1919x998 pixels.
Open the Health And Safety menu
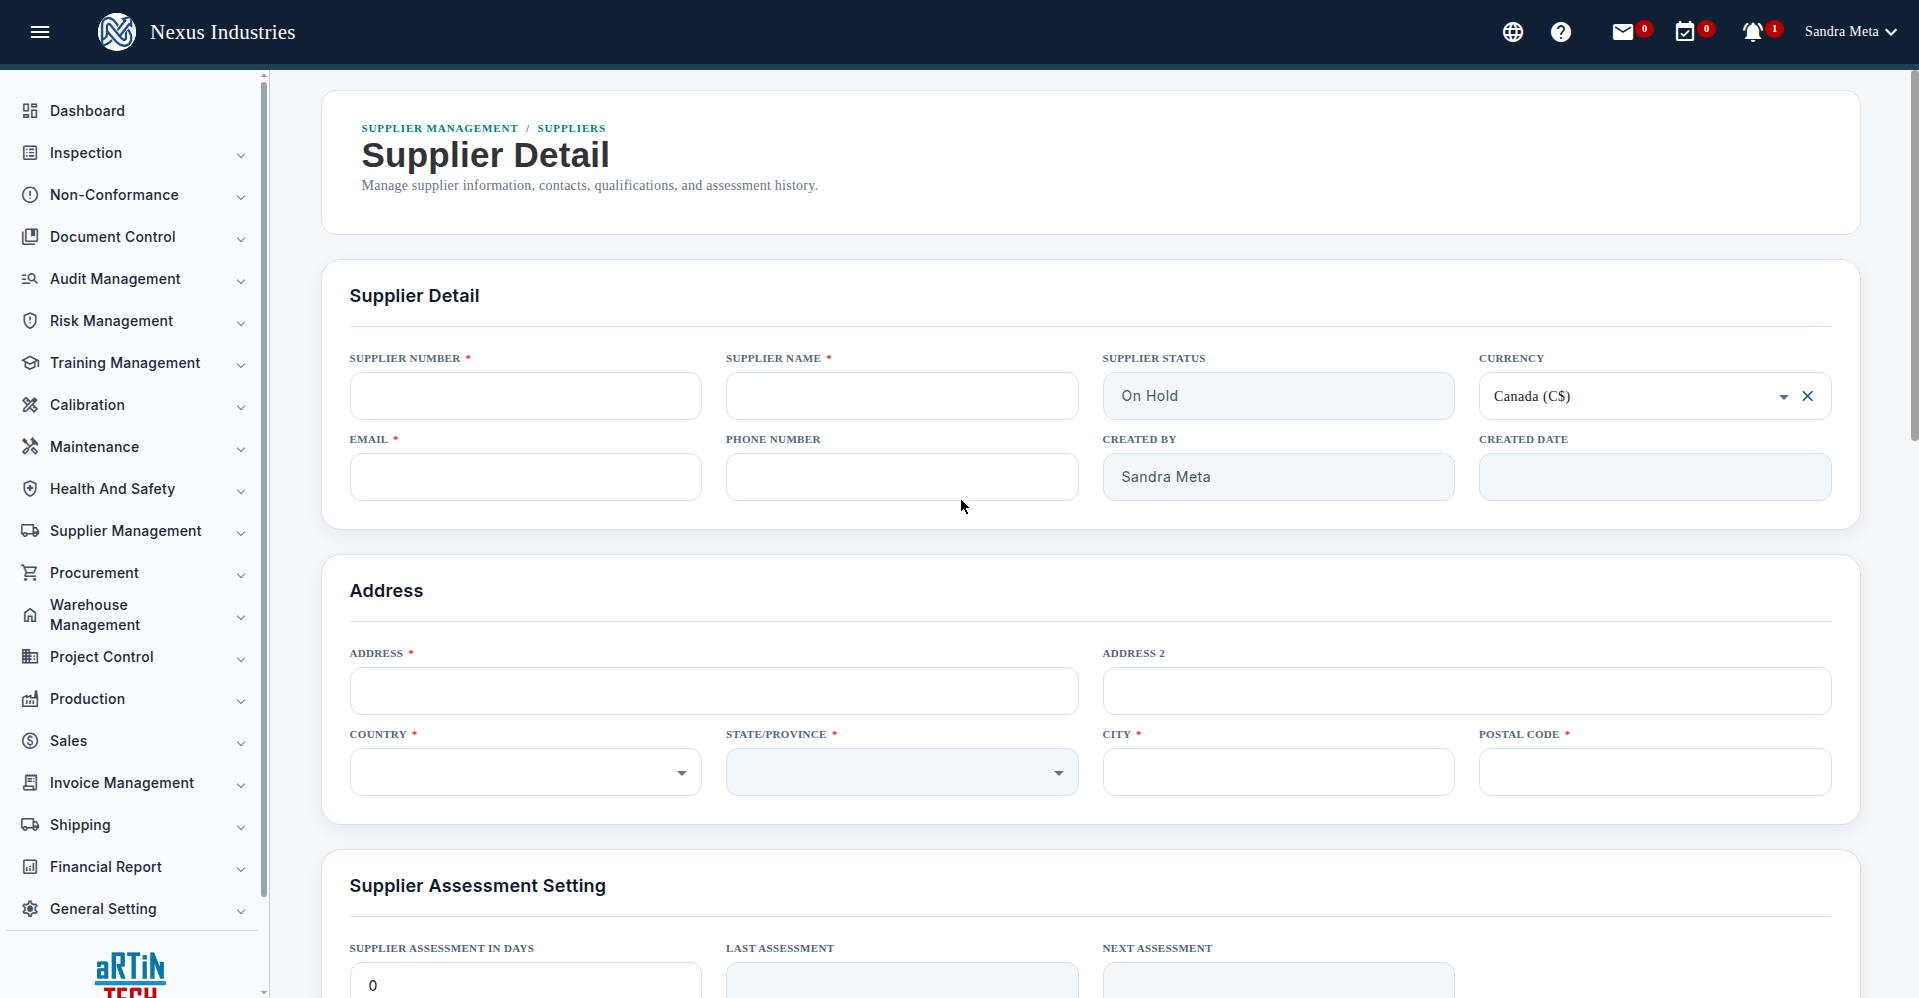coord(134,489)
